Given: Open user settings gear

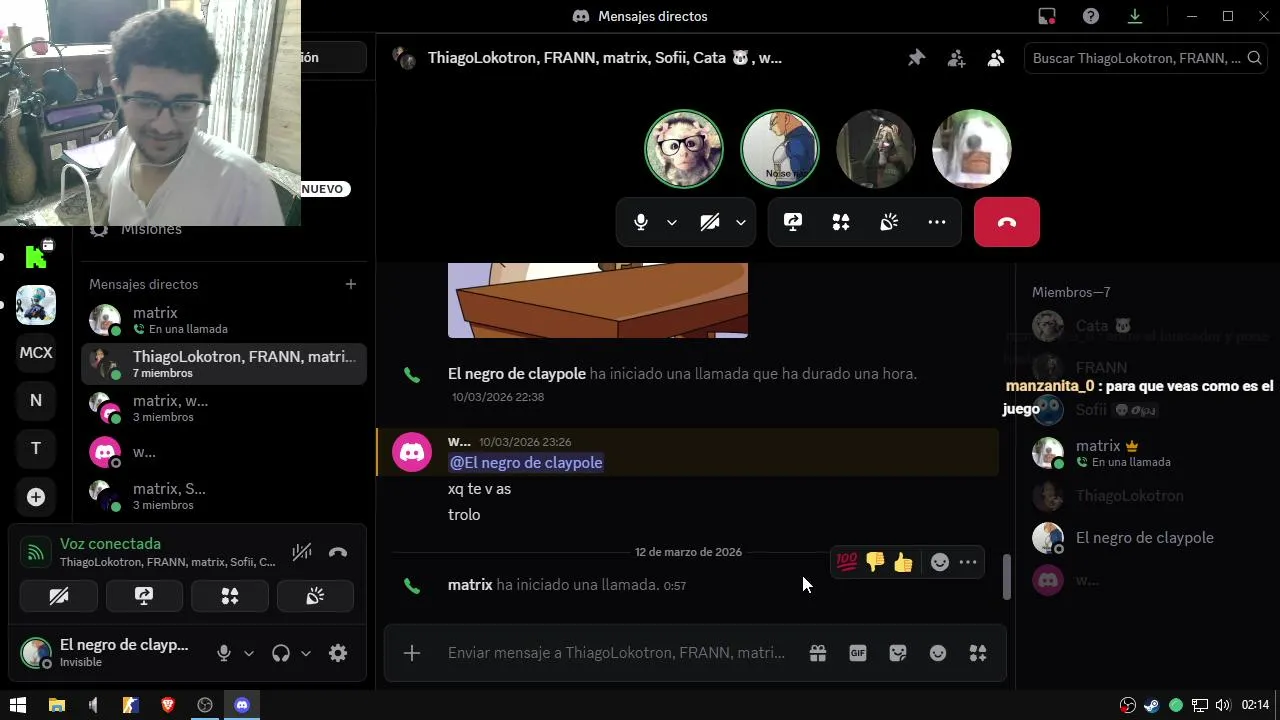Looking at the screenshot, I should (338, 653).
